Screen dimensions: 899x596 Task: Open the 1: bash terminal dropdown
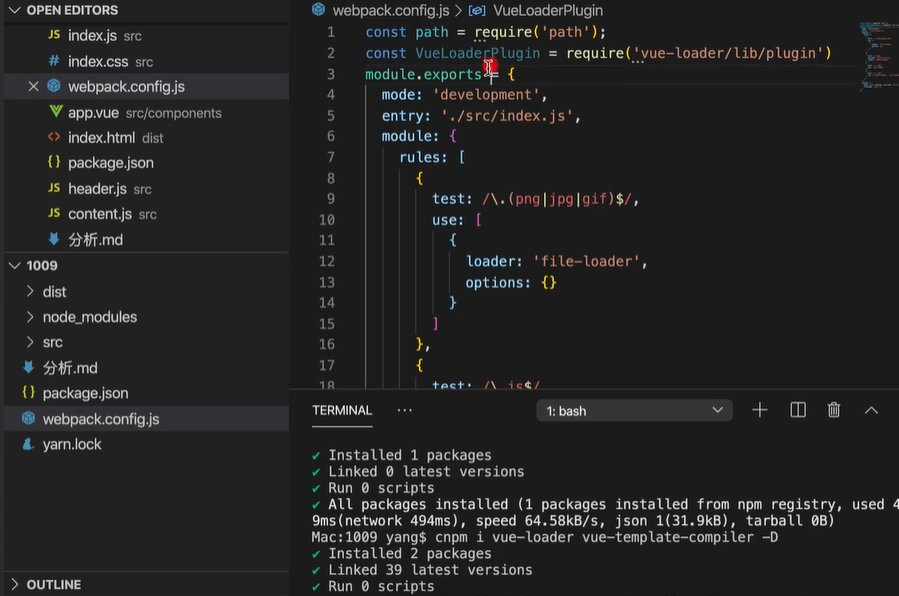634,411
